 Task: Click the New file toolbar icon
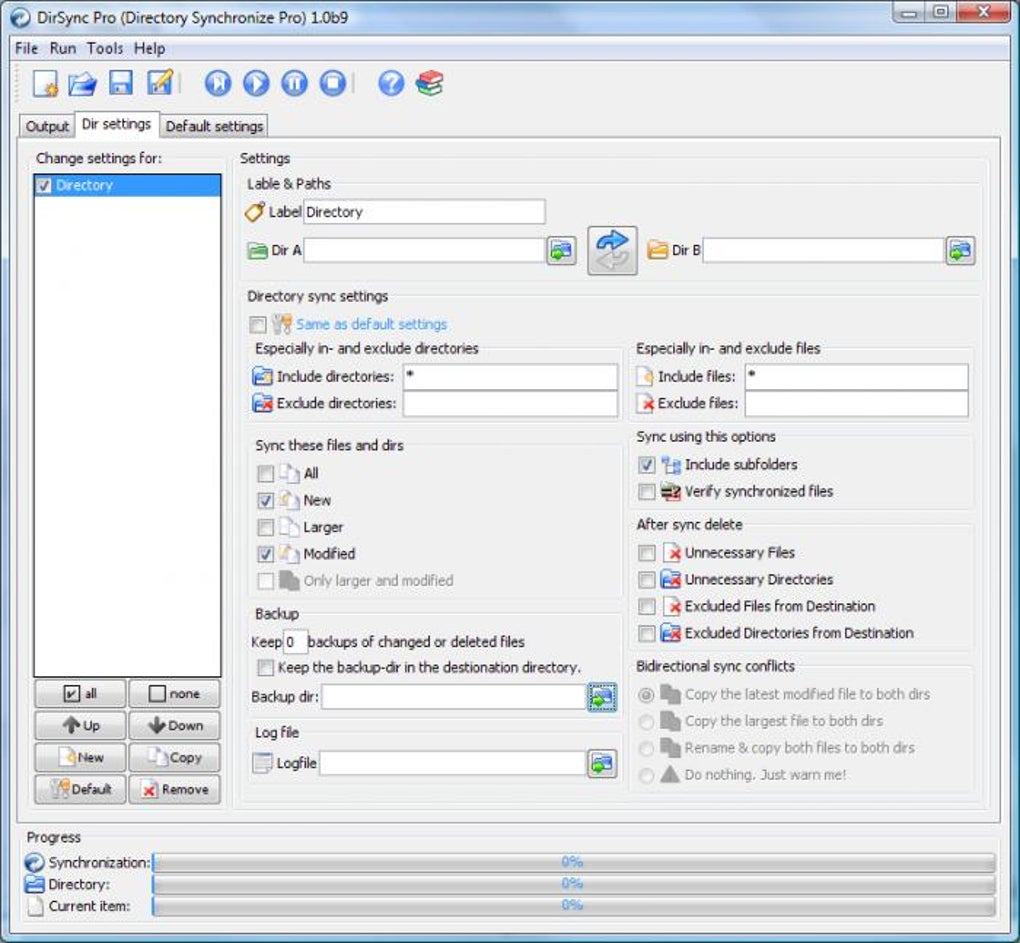tap(45, 83)
